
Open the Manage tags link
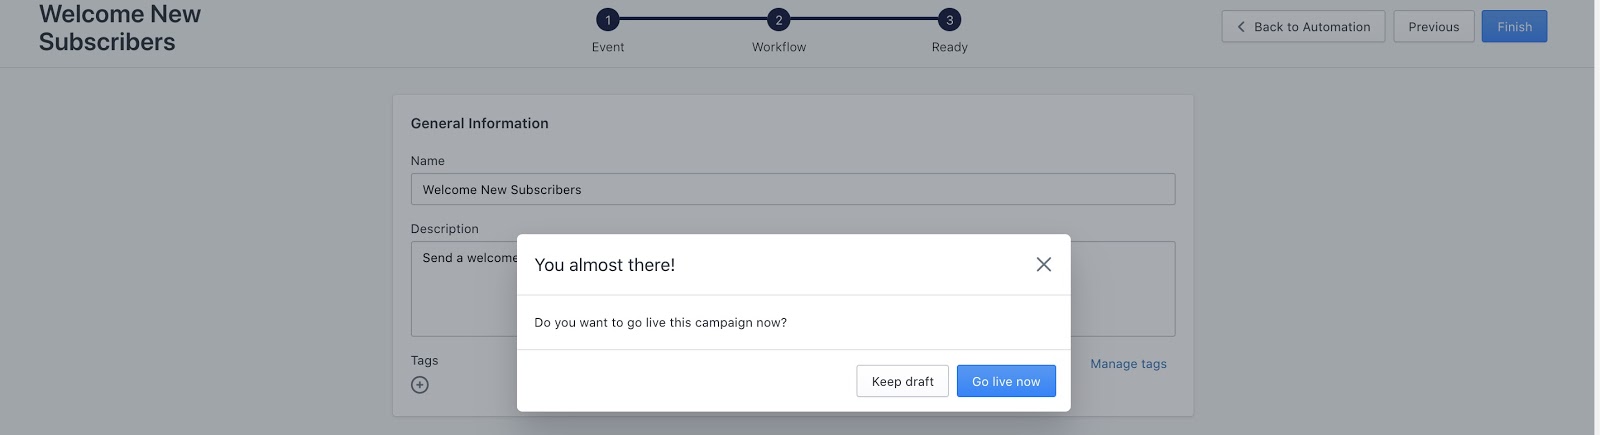[1128, 364]
